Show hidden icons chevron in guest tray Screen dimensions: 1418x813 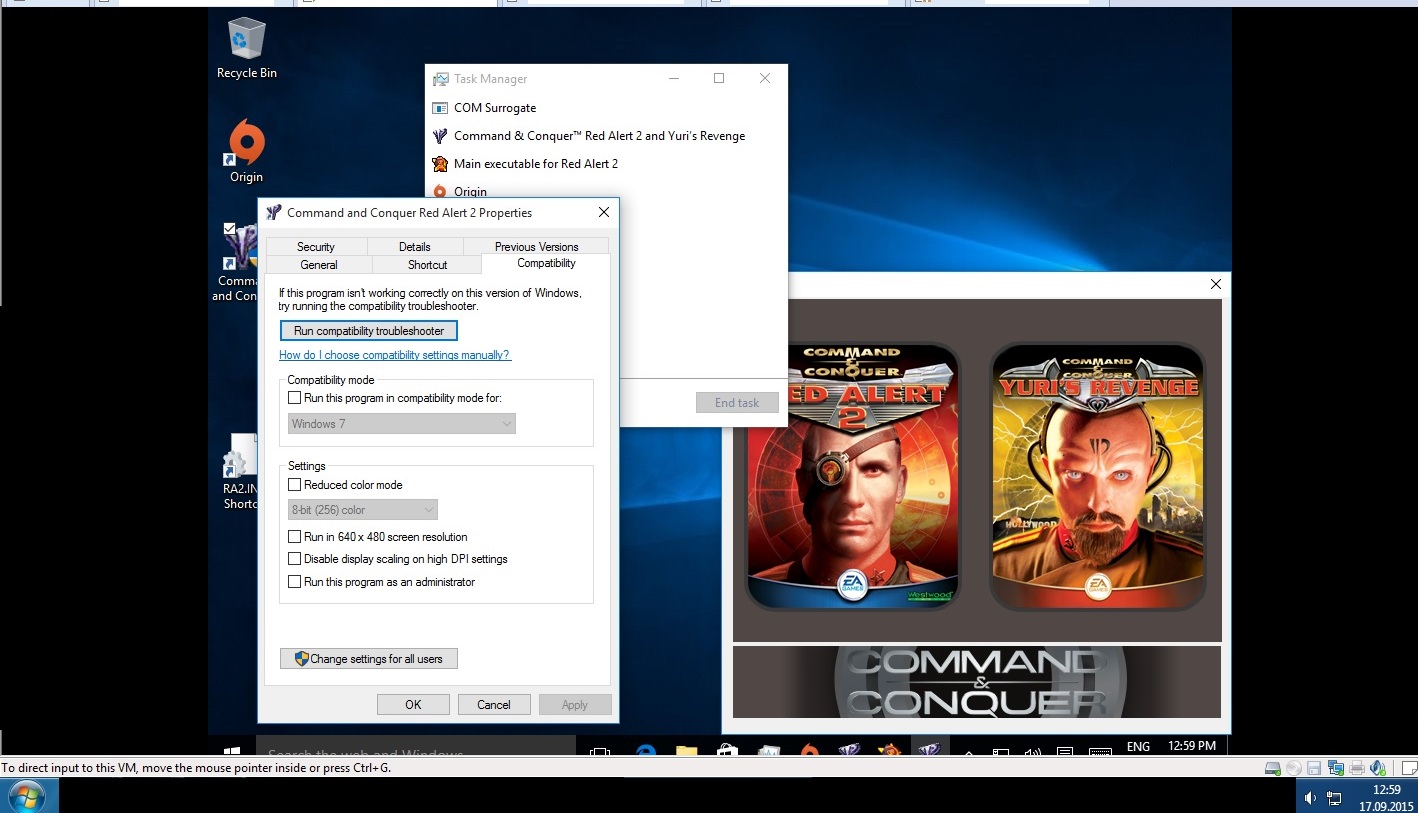[968, 751]
